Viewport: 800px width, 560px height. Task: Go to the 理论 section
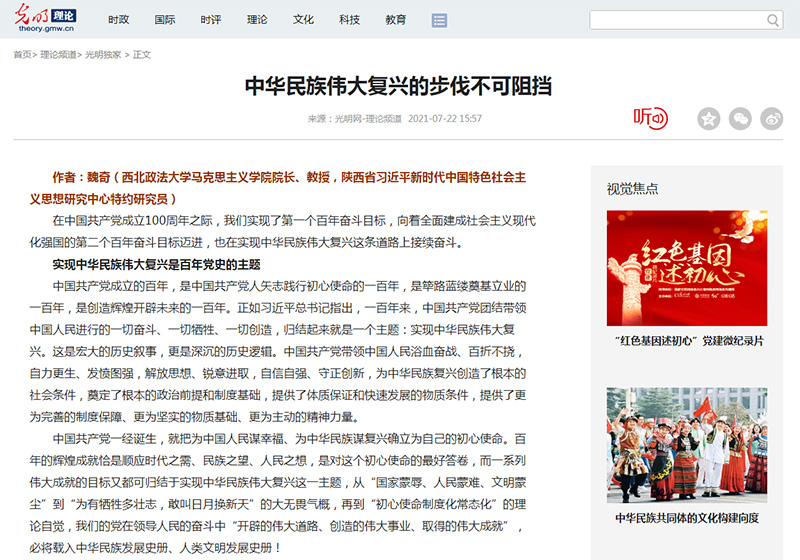[257, 20]
